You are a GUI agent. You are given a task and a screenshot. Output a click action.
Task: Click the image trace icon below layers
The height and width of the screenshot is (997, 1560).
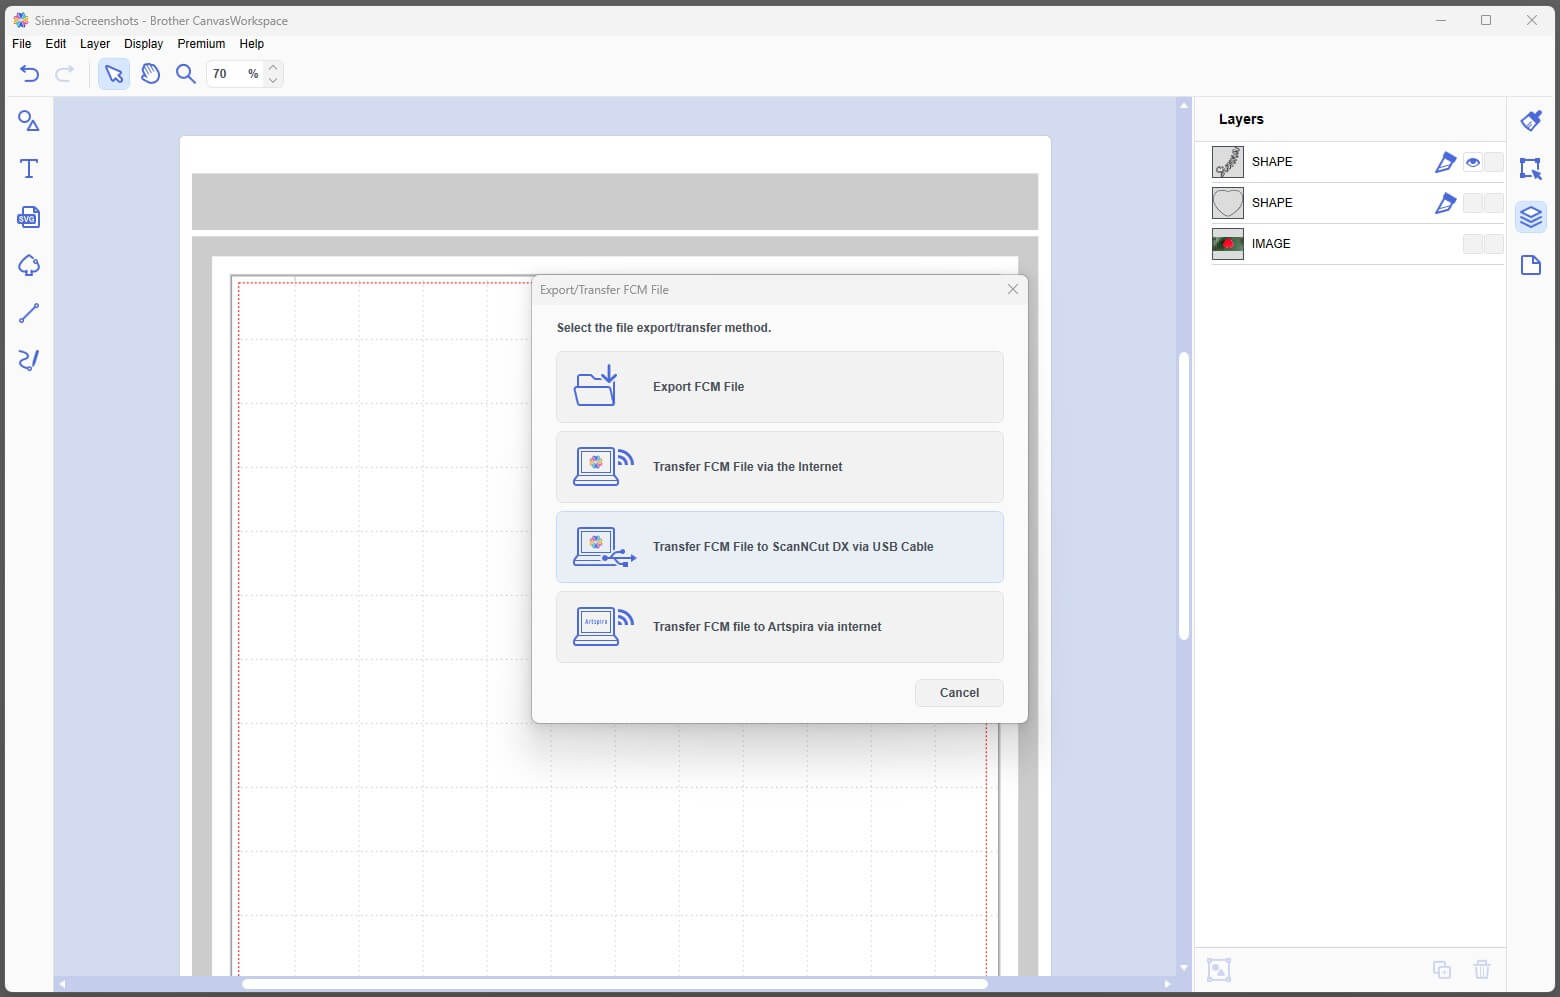tap(1218, 969)
